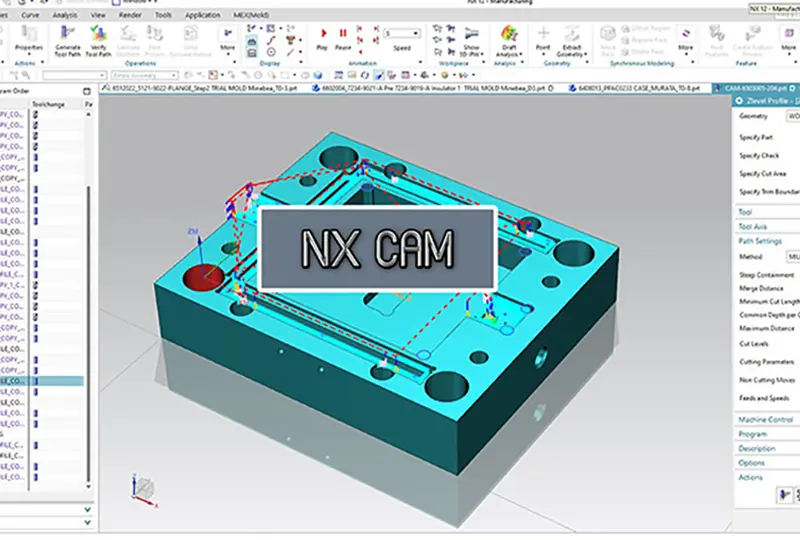Click the Toolchange column header
This screenshot has width=800, height=540.
[x=48, y=104]
